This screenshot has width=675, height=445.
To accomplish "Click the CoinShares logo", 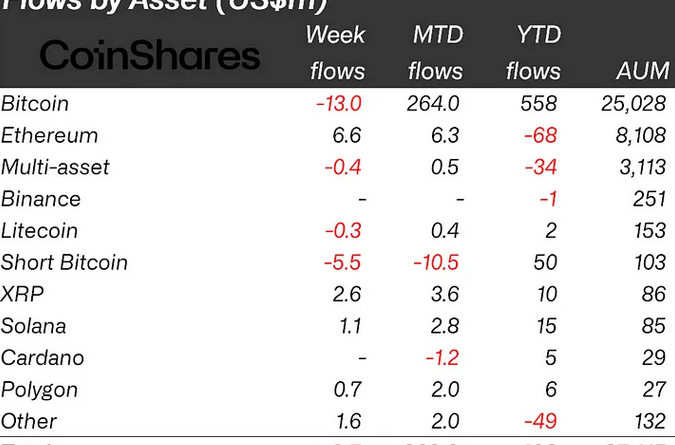I will click(149, 54).
